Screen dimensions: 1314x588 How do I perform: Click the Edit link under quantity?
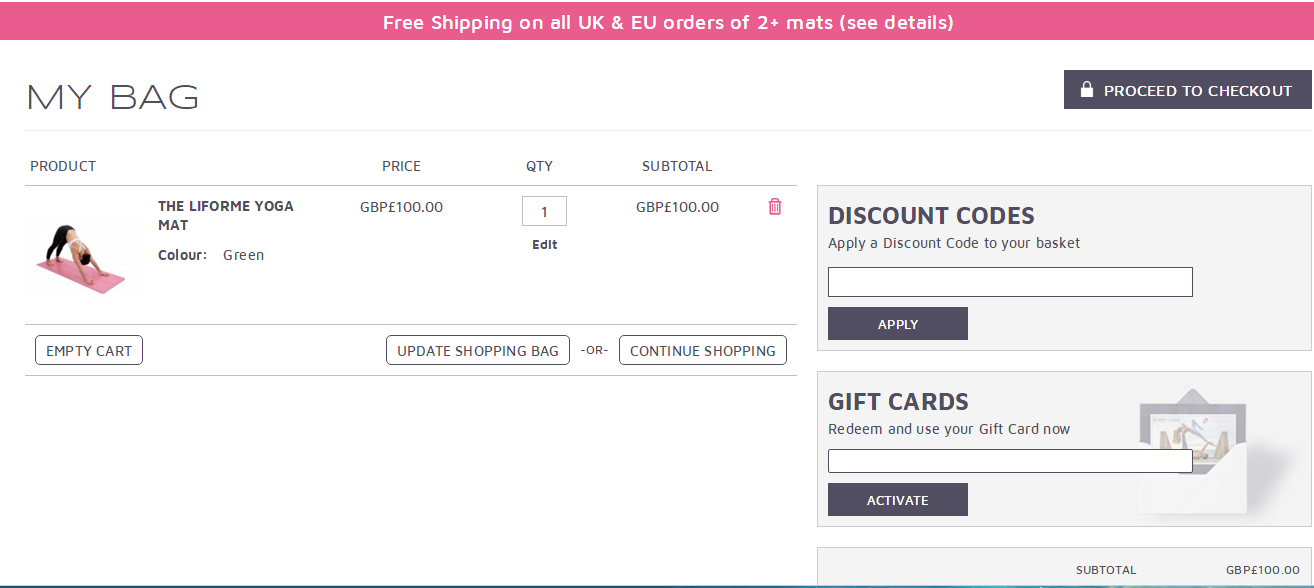[x=545, y=244]
